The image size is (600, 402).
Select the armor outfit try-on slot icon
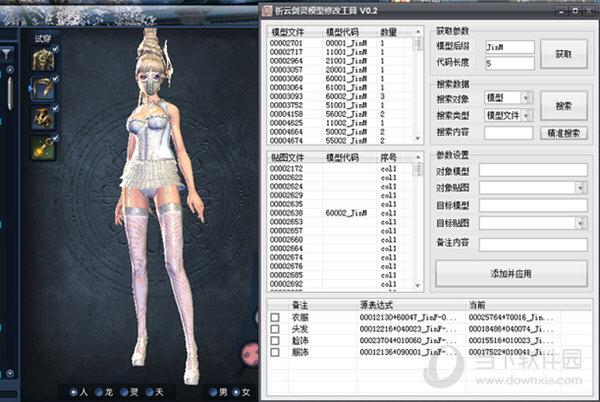[x=43, y=60]
